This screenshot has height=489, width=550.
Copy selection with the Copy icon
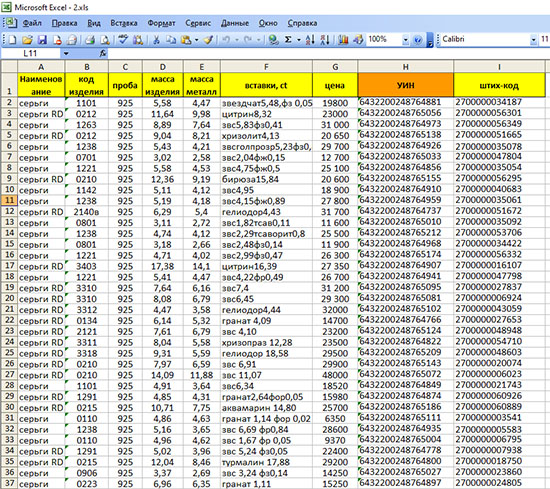pyautogui.click(x=171, y=40)
